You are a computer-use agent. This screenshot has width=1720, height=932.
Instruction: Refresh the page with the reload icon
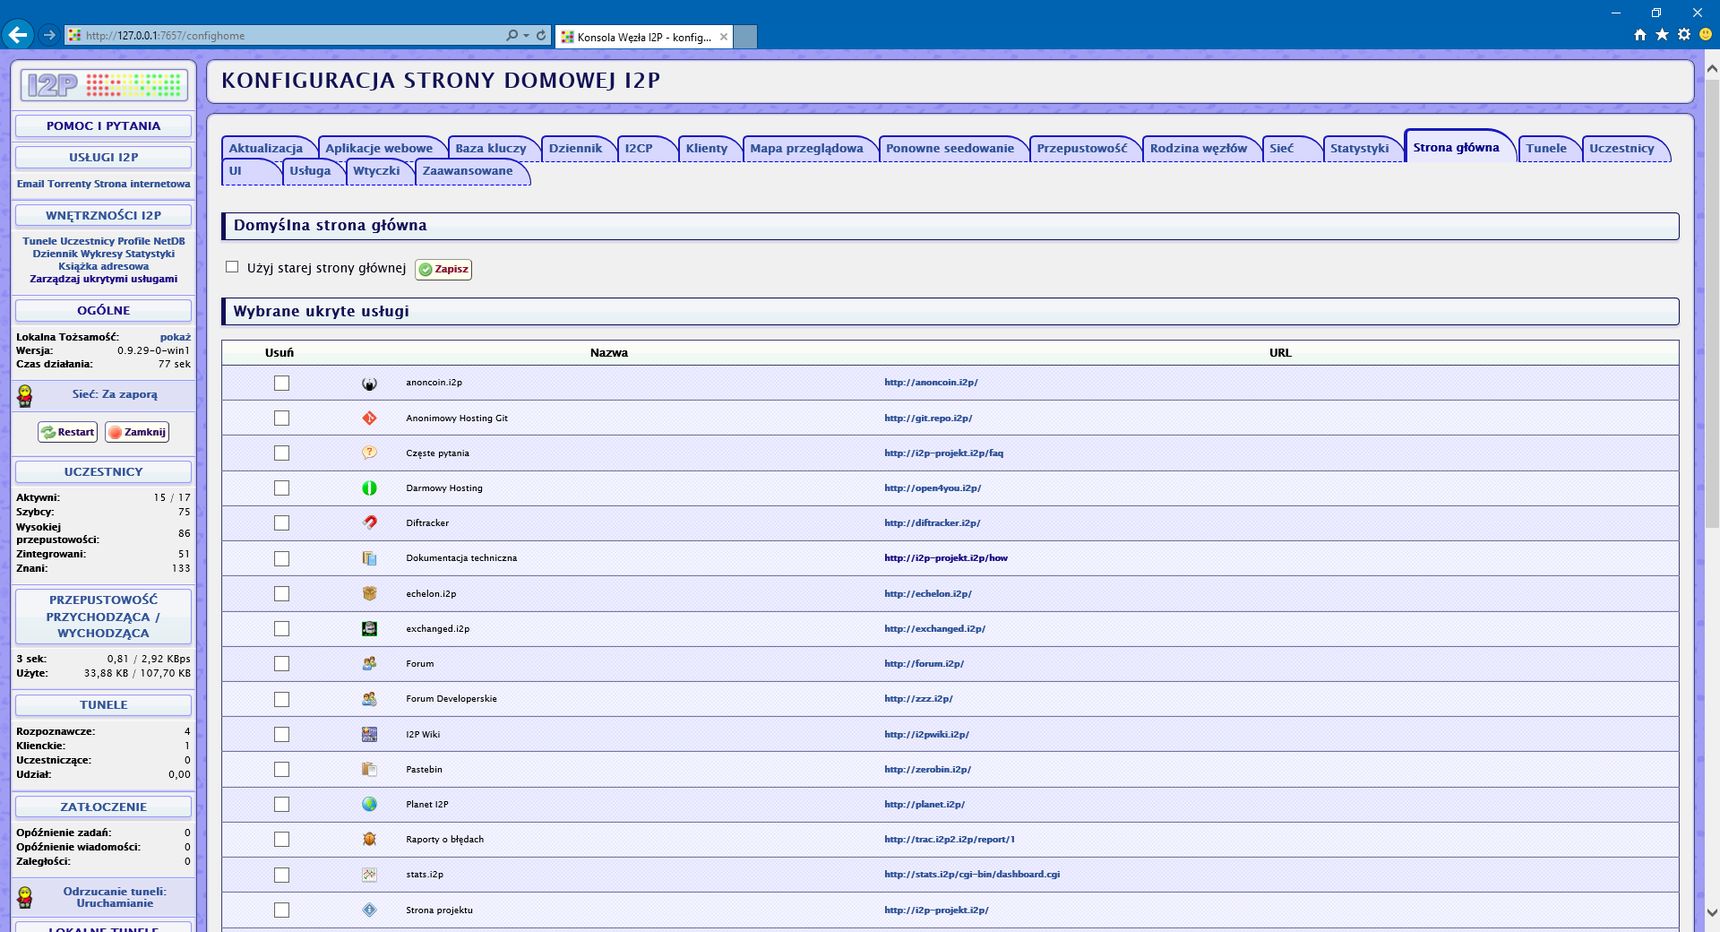541,35
